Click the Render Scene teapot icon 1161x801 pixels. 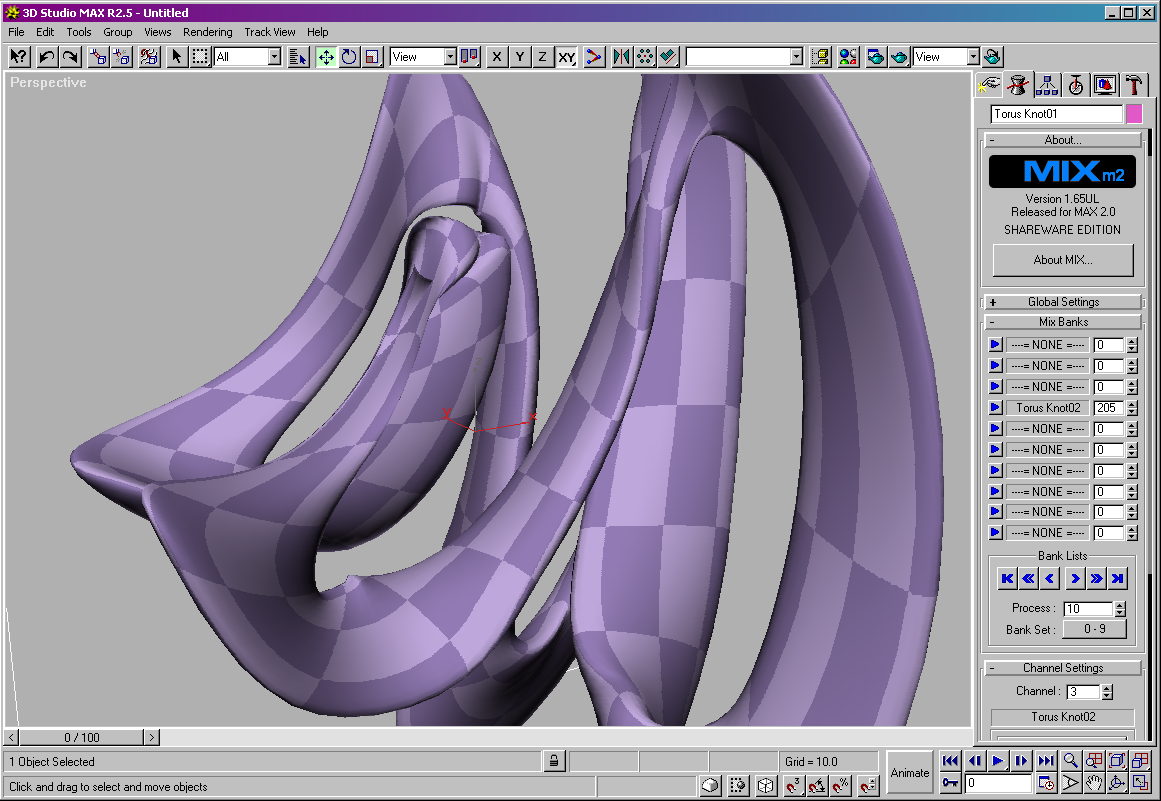pos(876,57)
